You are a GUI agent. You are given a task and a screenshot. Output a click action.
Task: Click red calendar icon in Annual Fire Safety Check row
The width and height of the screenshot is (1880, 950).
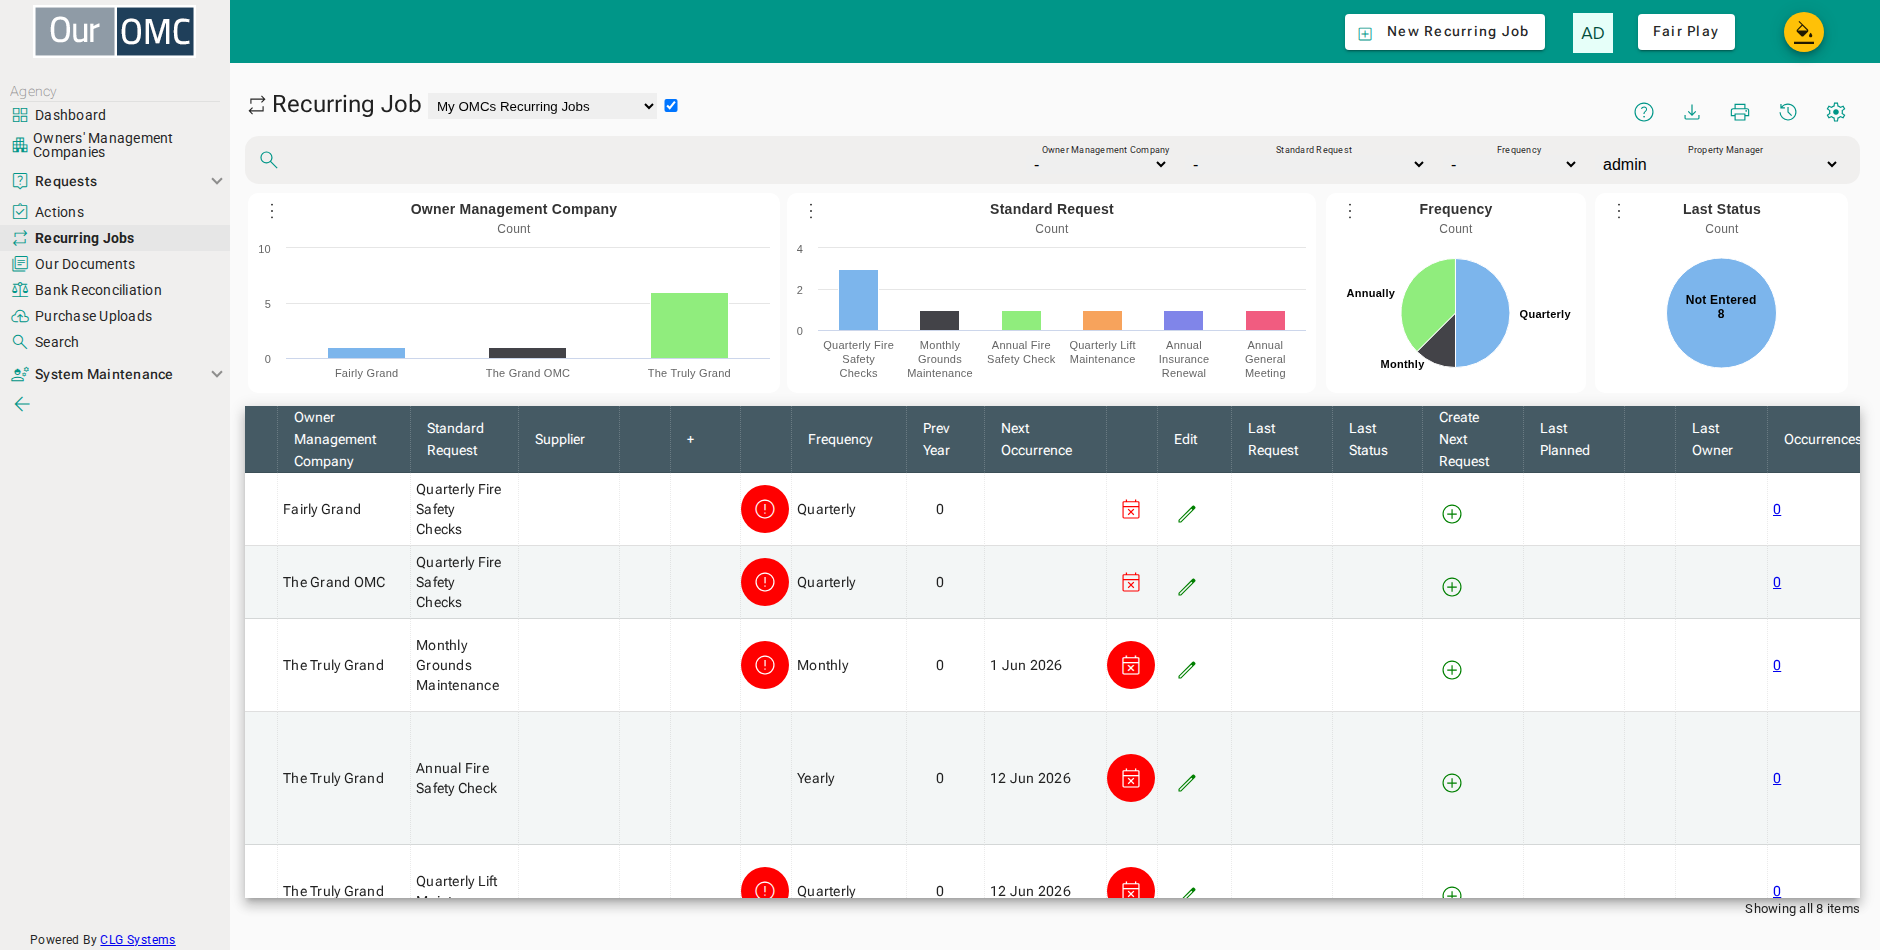click(x=1131, y=778)
